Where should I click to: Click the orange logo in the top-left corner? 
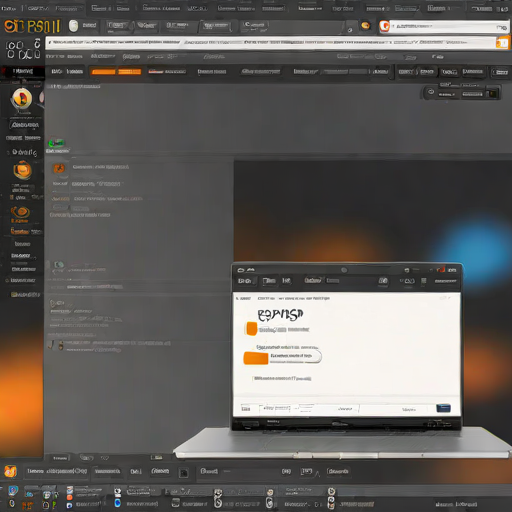pos(32,26)
